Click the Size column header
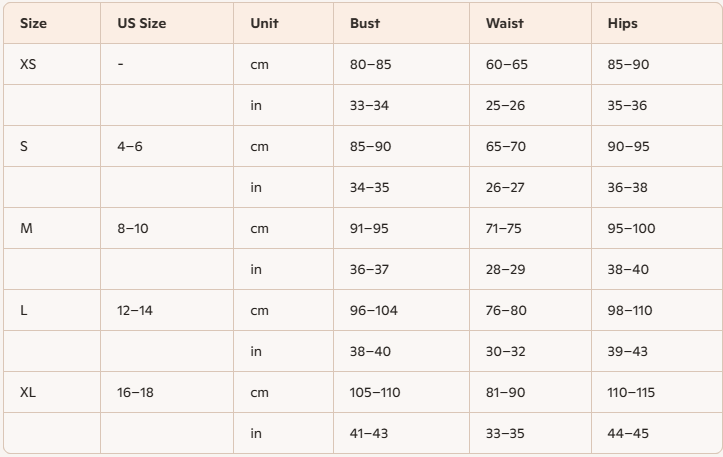Image resolution: width=723 pixels, height=457 pixels. 34,23
